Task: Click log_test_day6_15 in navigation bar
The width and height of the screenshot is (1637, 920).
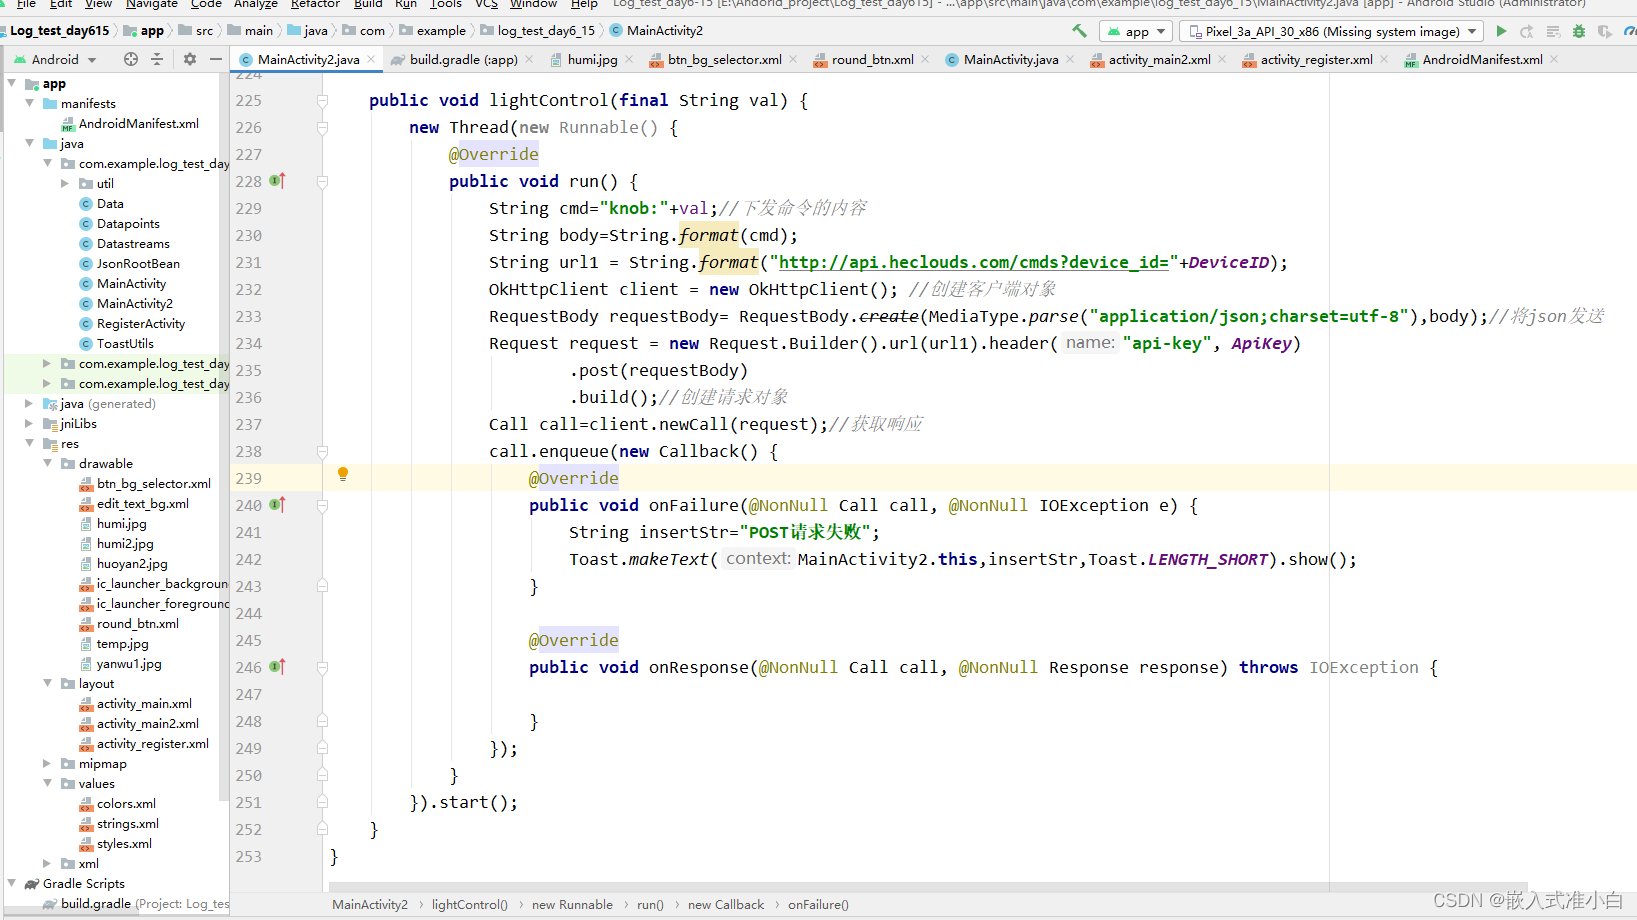Action: click(x=537, y=31)
